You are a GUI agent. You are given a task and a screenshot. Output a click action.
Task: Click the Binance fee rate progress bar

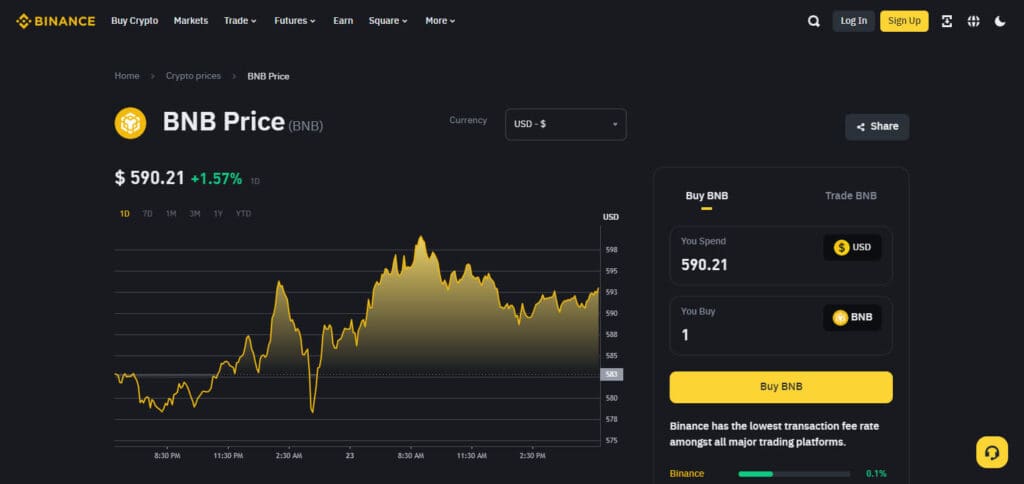click(x=794, y=474)
